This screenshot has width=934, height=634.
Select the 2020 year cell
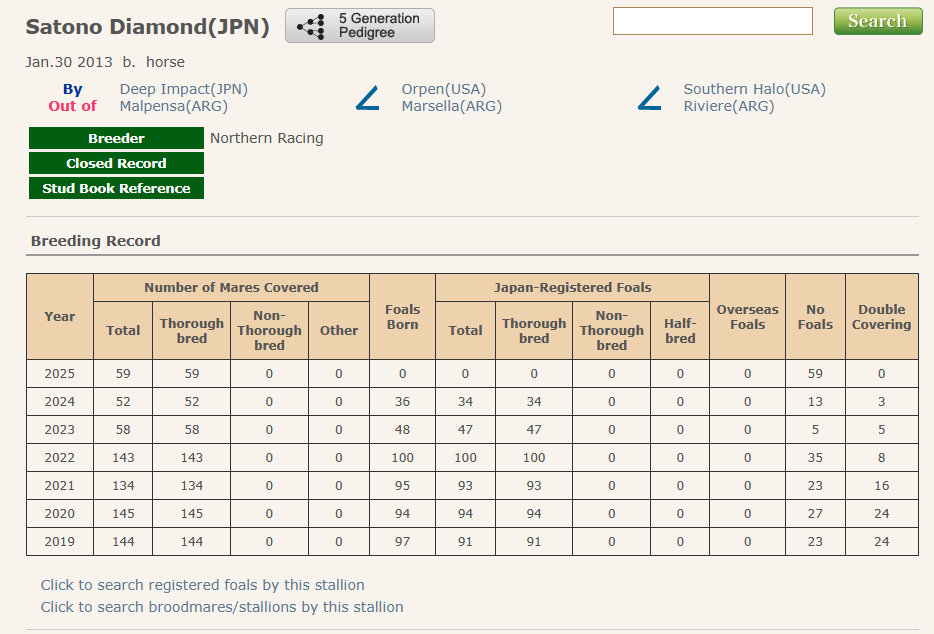pyautogui.click(x=60, y=514)
